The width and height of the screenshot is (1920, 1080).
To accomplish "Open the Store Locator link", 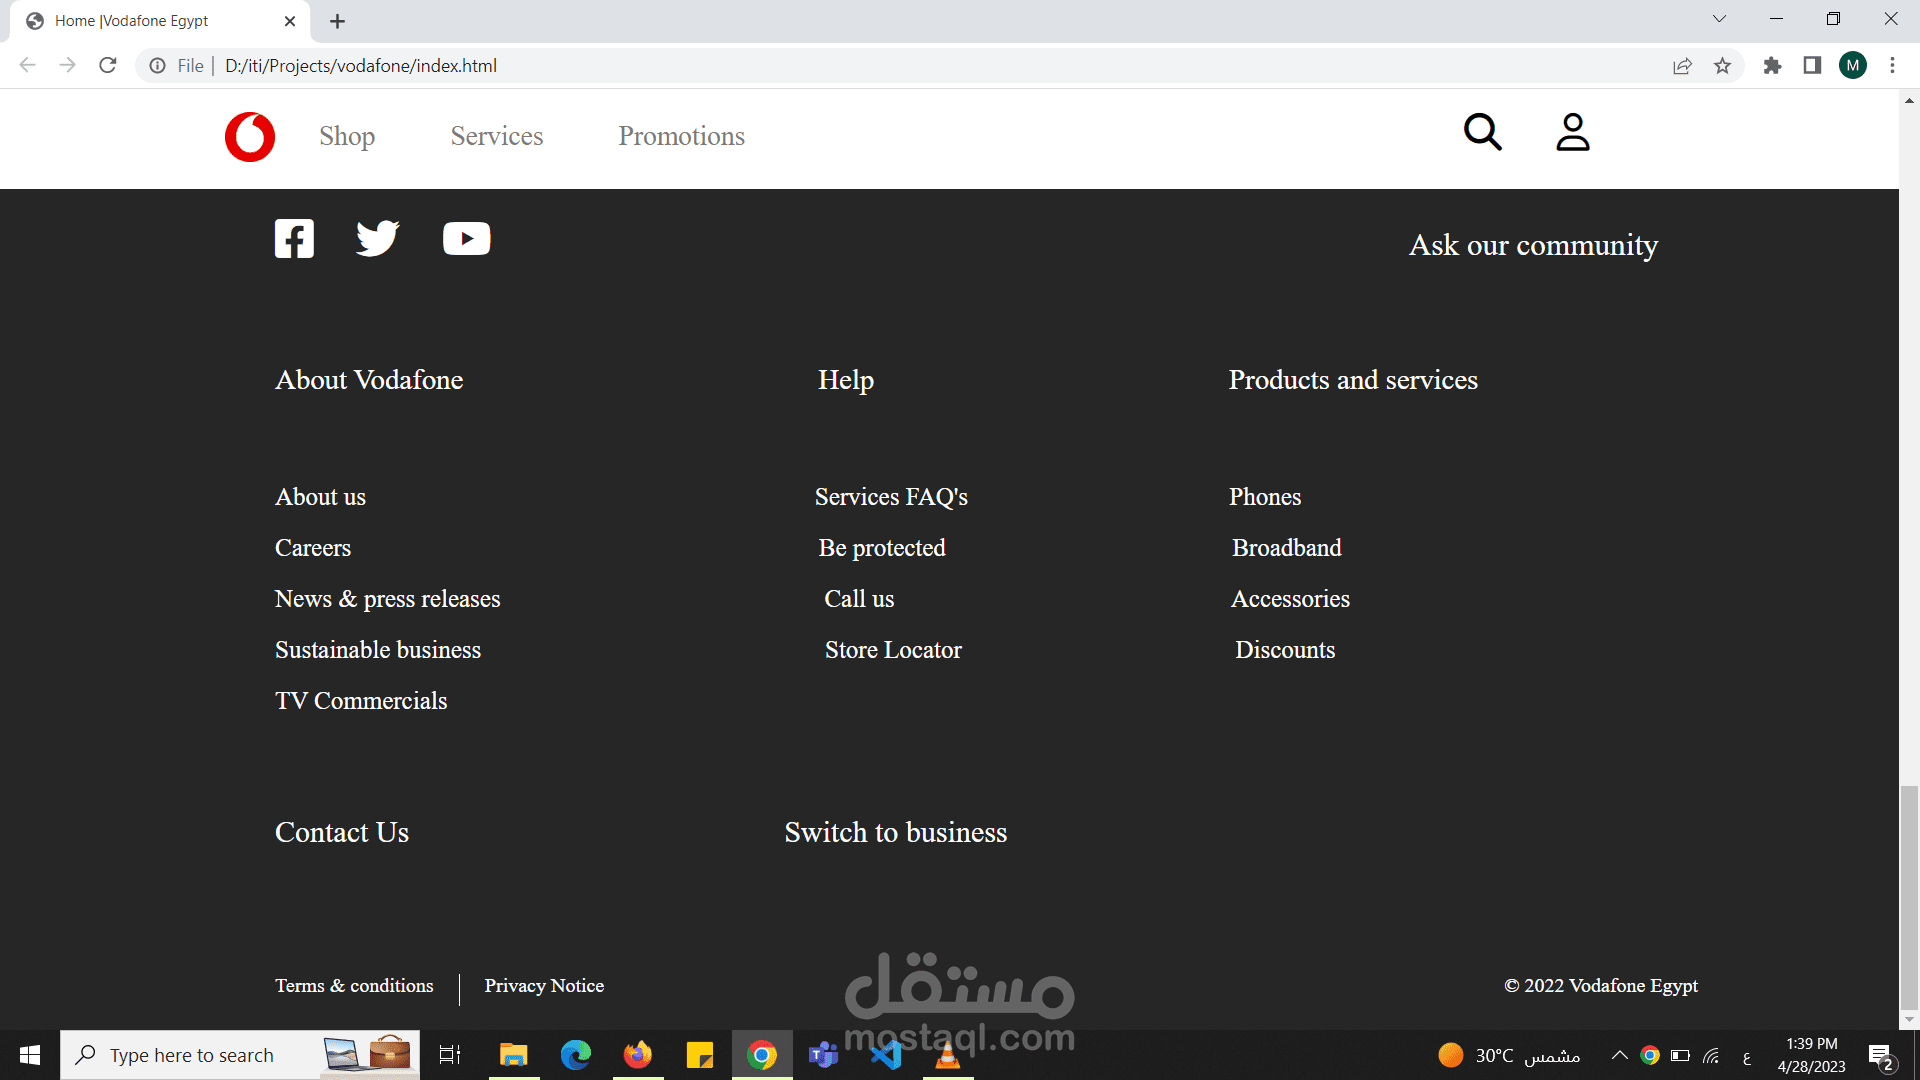I will click(x=893, y=650).
